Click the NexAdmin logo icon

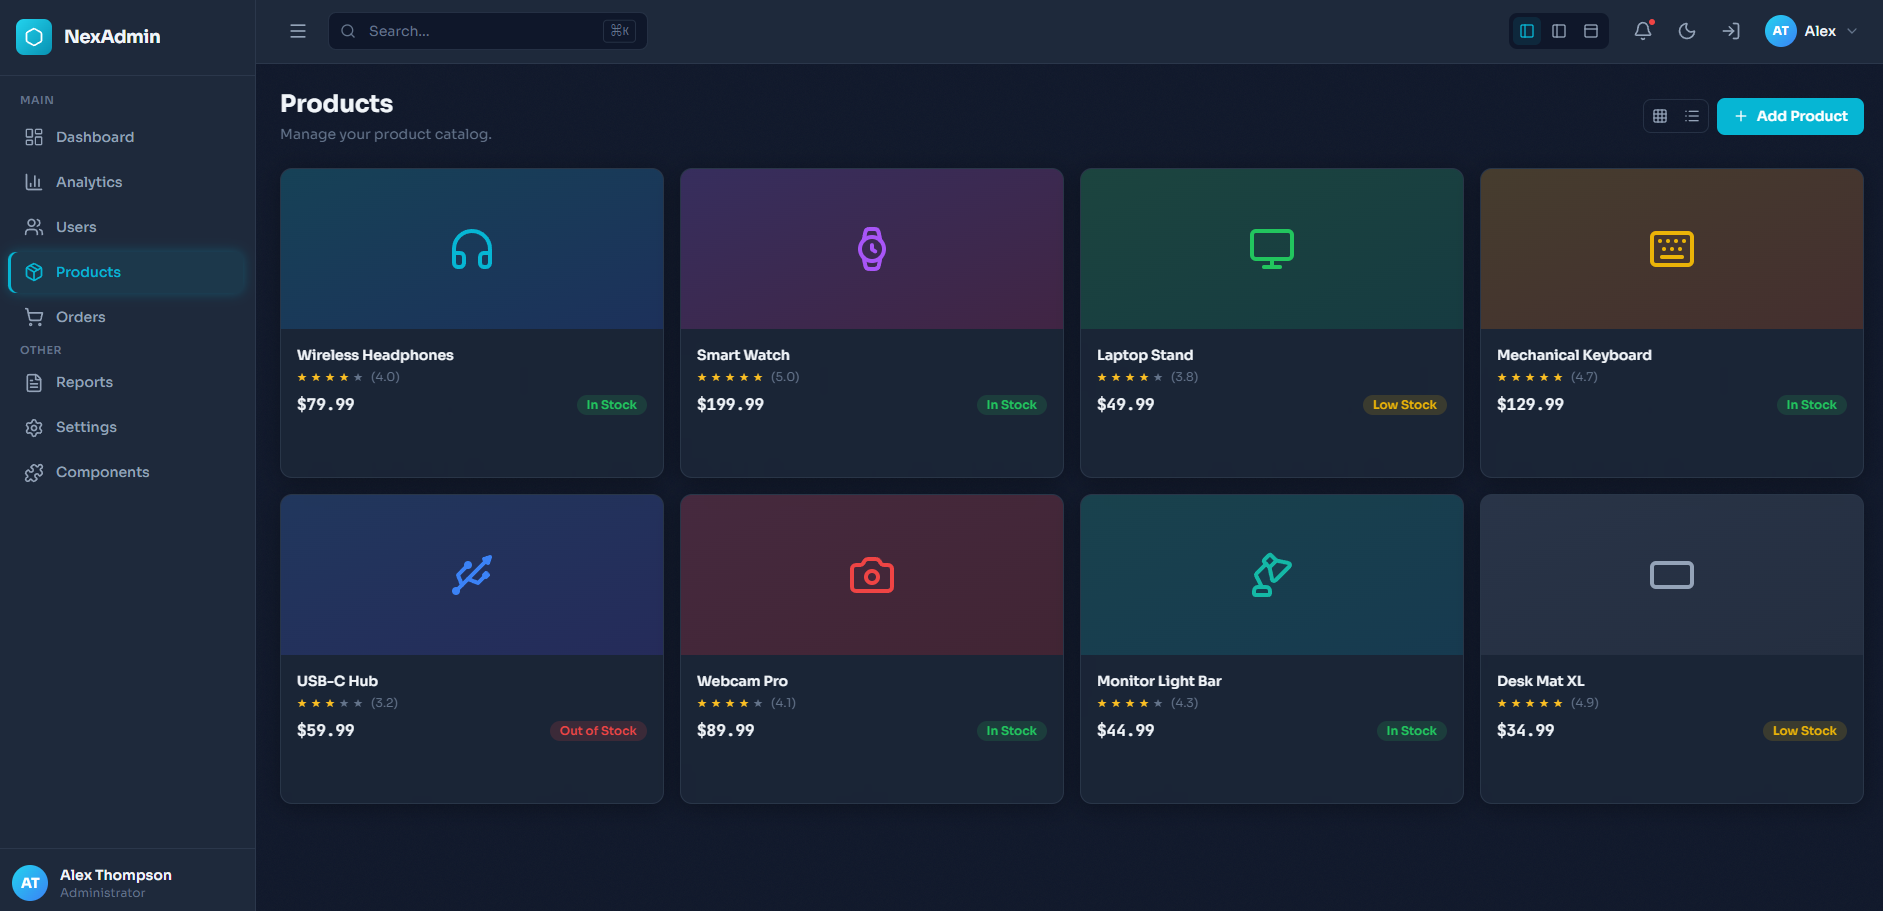(34, 37)
